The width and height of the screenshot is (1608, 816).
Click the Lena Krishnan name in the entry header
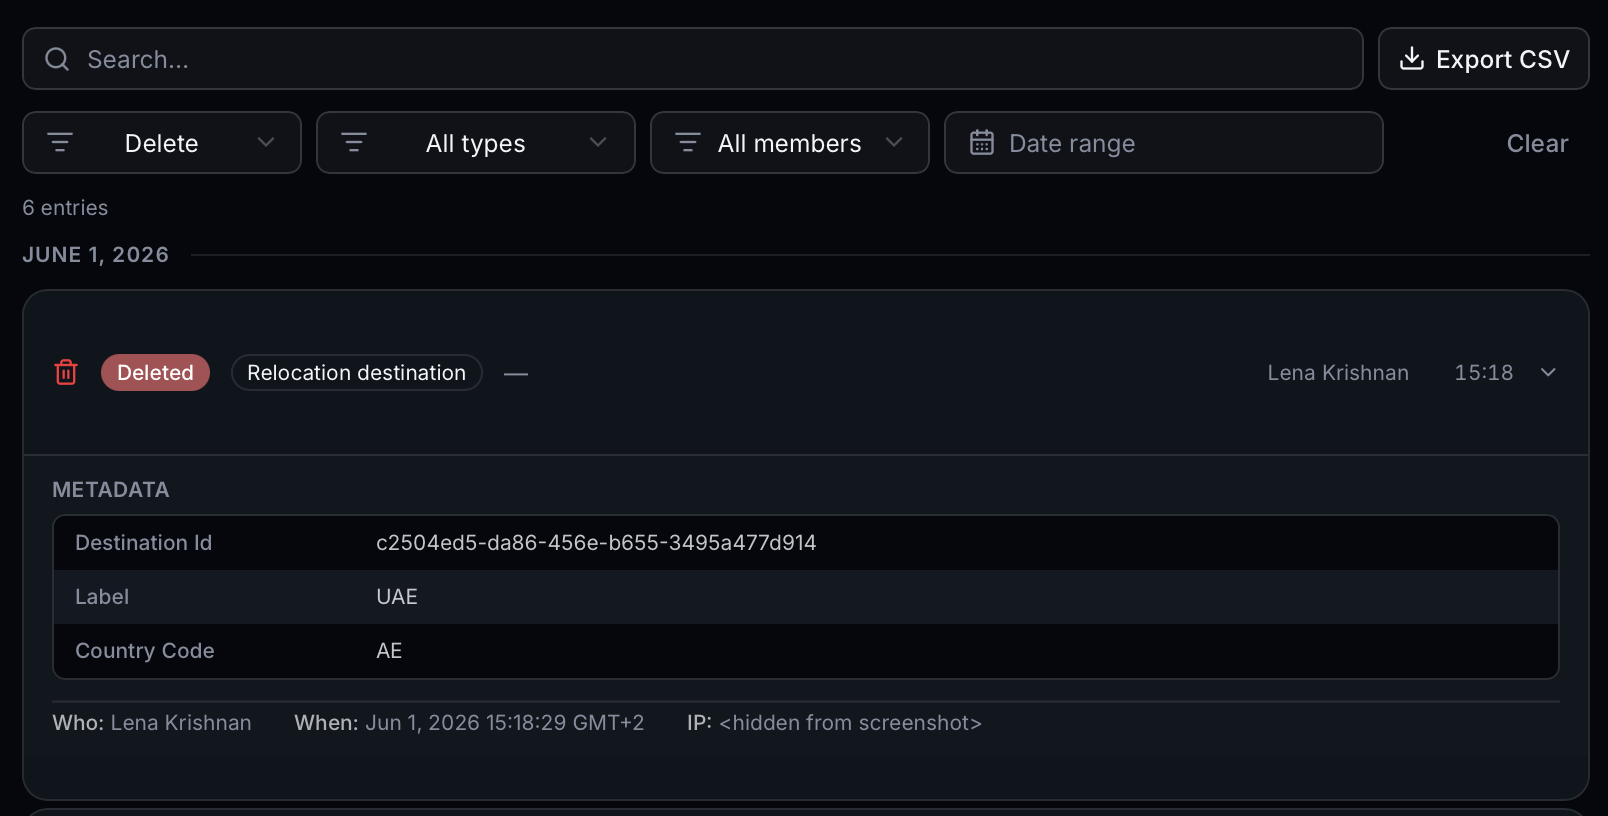point(1338,372)
